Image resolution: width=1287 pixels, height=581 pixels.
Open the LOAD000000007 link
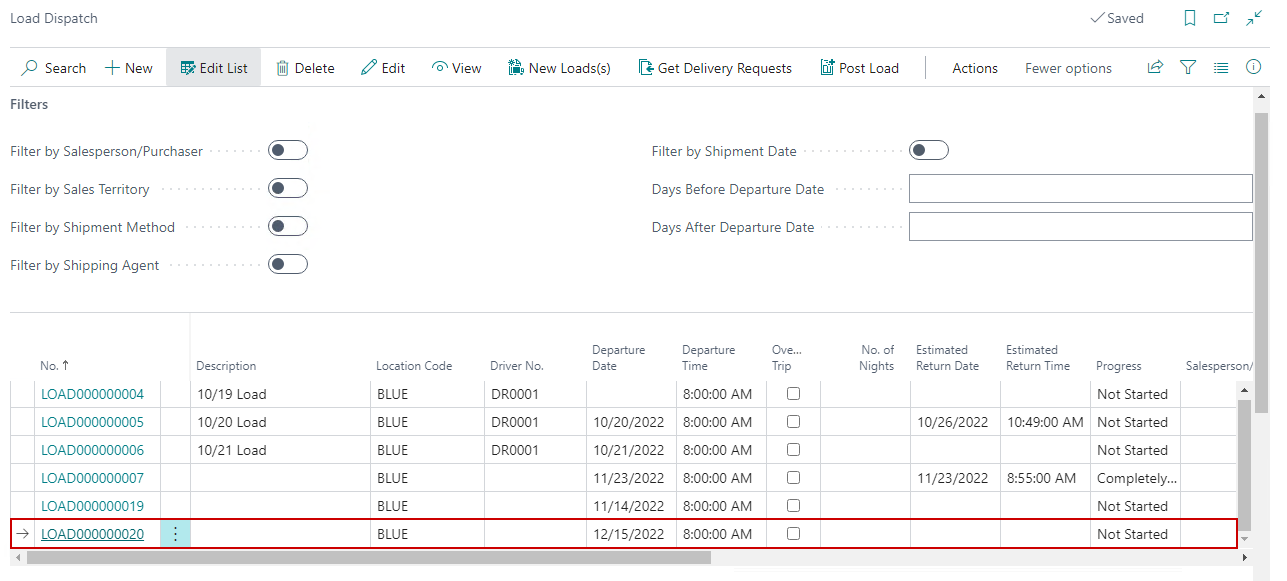[x=92, y=478]
